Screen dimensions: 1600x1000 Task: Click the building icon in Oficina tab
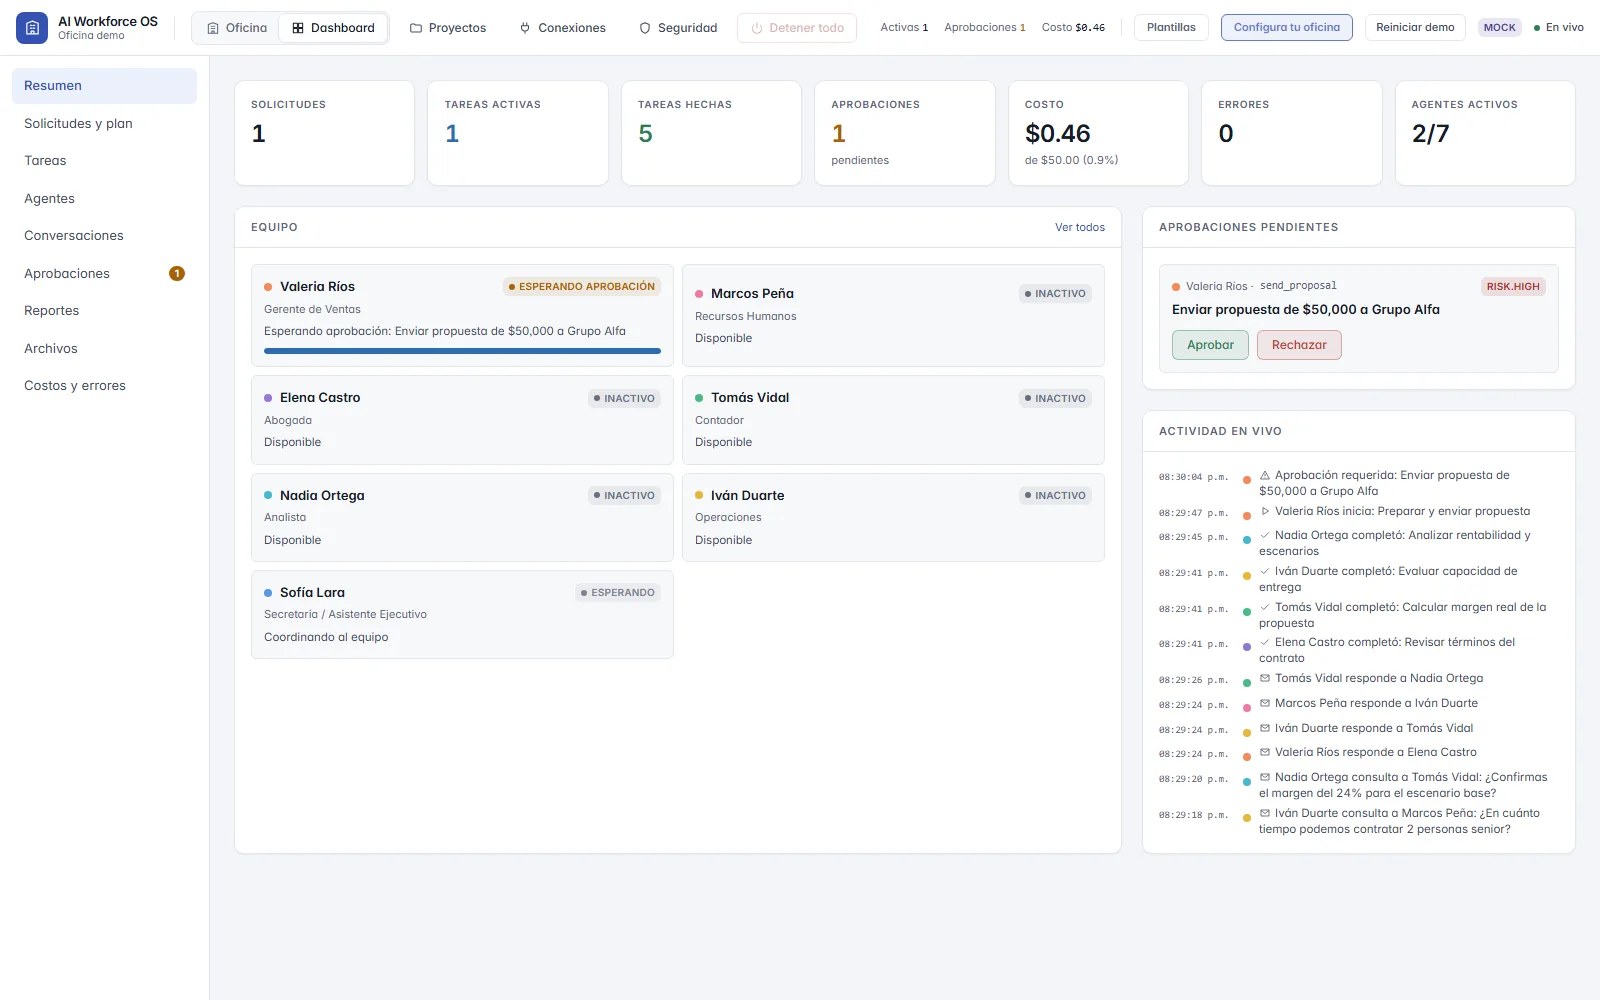click(213, 28)
